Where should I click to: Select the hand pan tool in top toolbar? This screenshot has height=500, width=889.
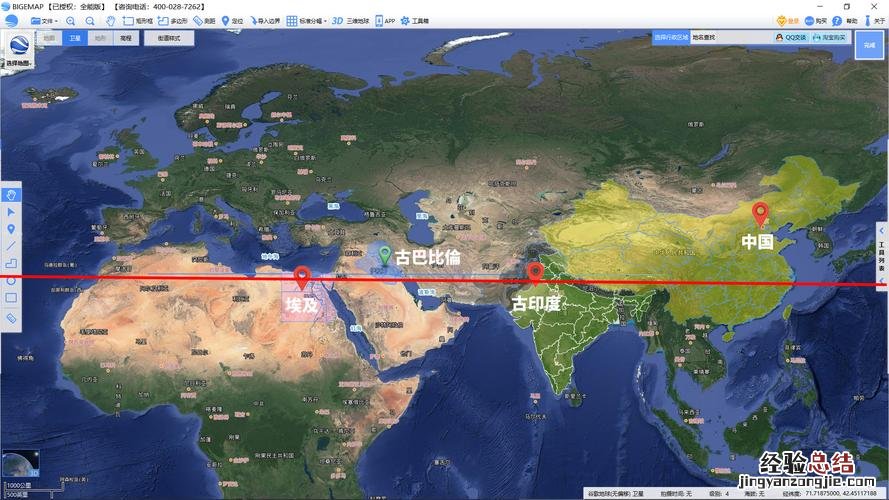click(x=111, y=21)
